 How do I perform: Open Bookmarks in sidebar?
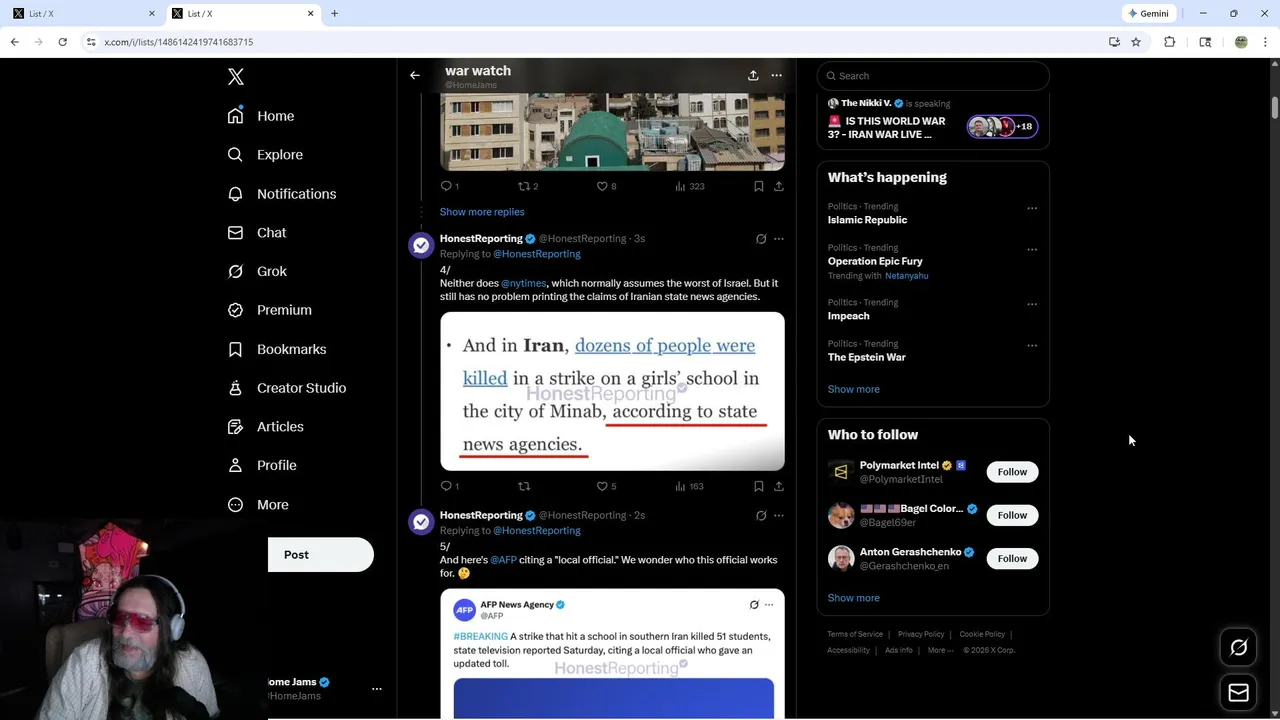[x=277, y=349]
